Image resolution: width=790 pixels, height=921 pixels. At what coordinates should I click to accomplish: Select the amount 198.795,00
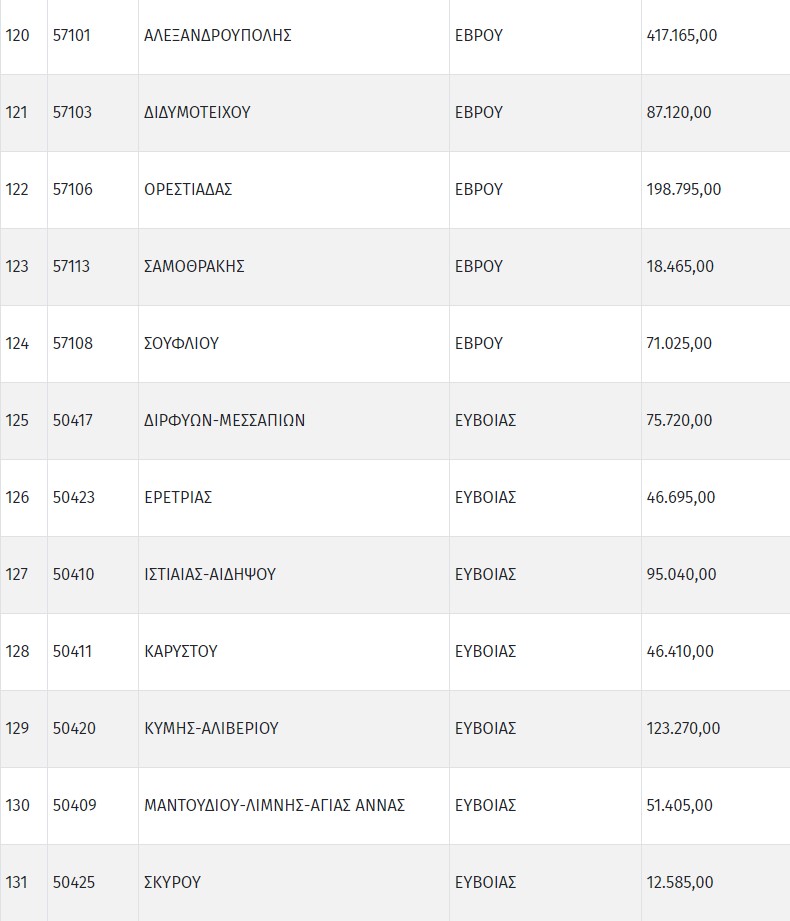(684, 190)
